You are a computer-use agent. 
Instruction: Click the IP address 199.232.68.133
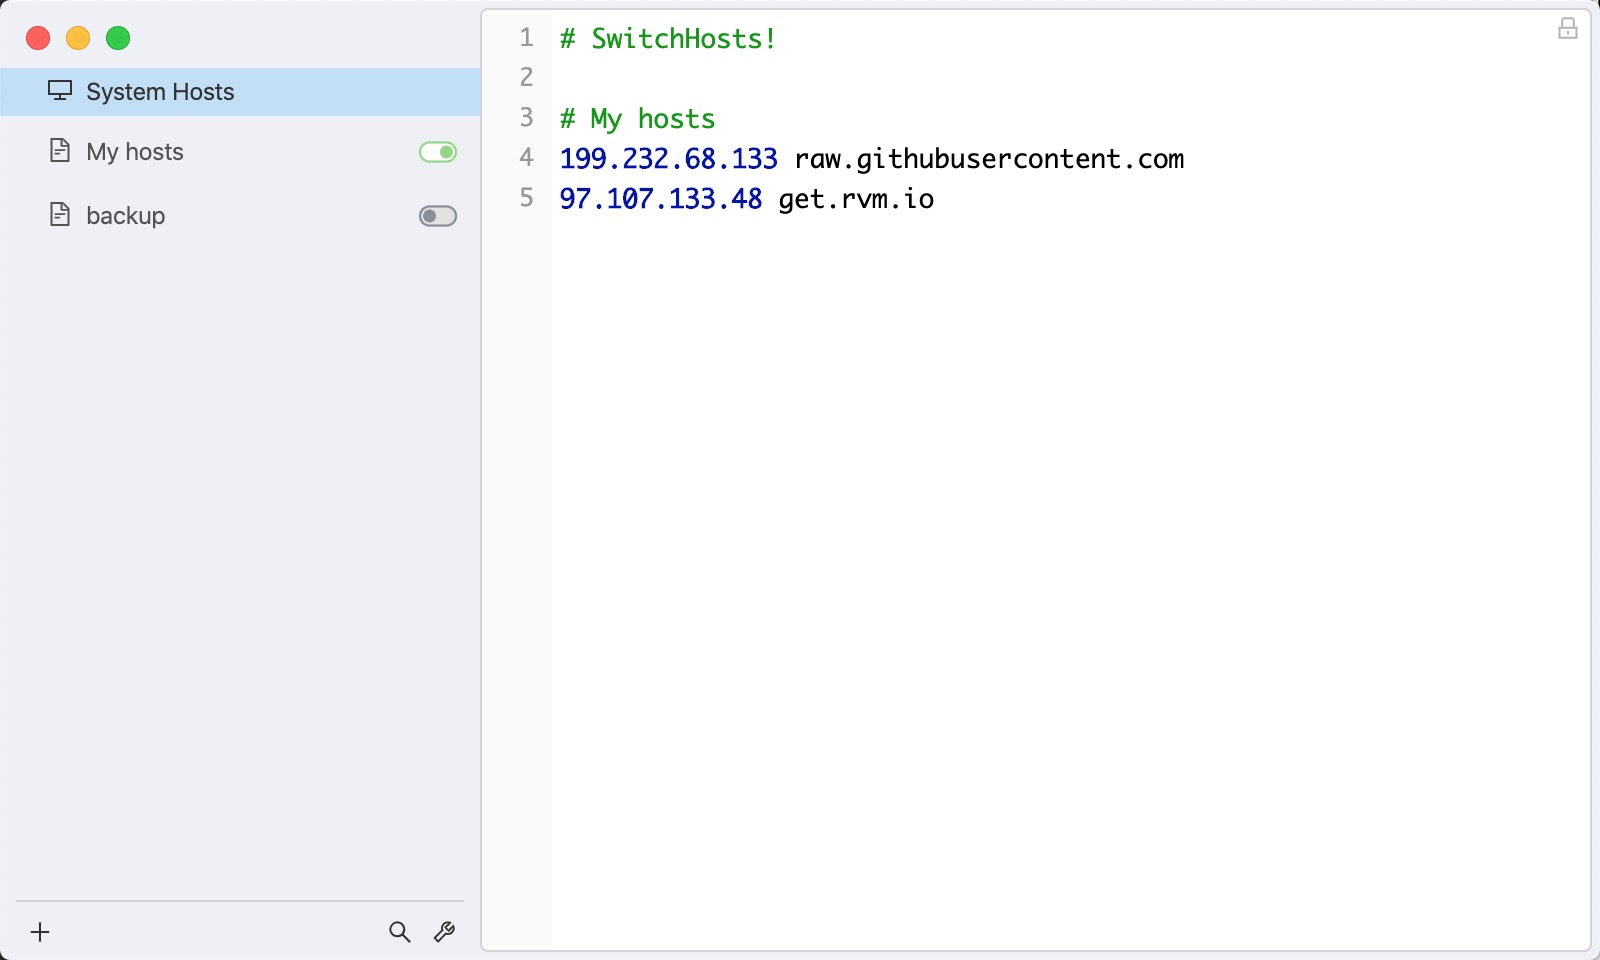point(668,159)
